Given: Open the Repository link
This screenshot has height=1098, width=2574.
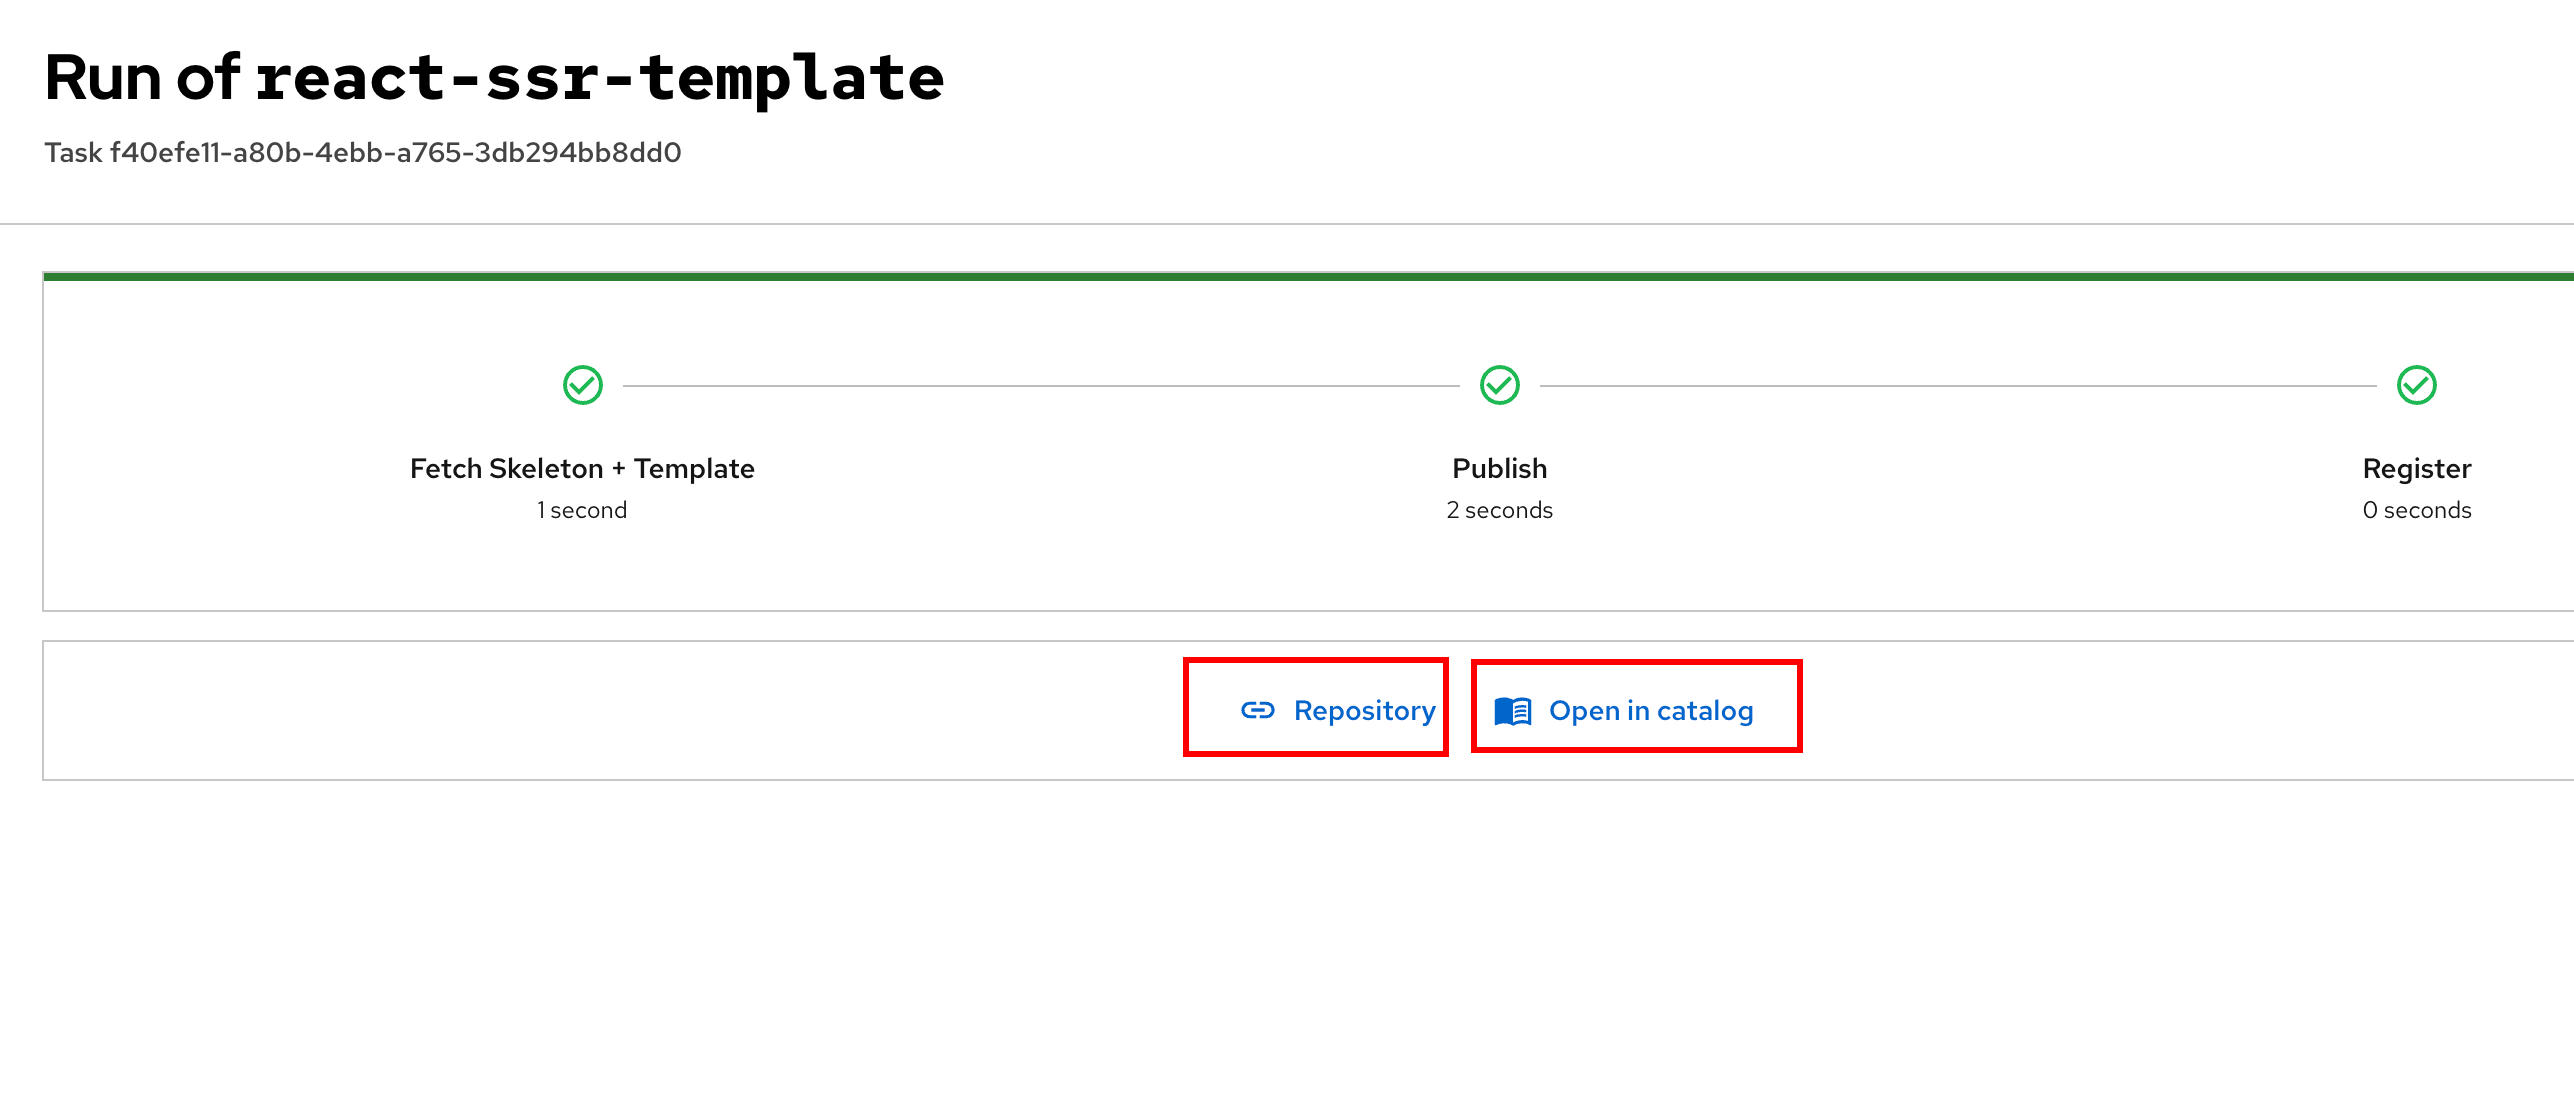Looking at the screenshot, I should point(1338,710).
